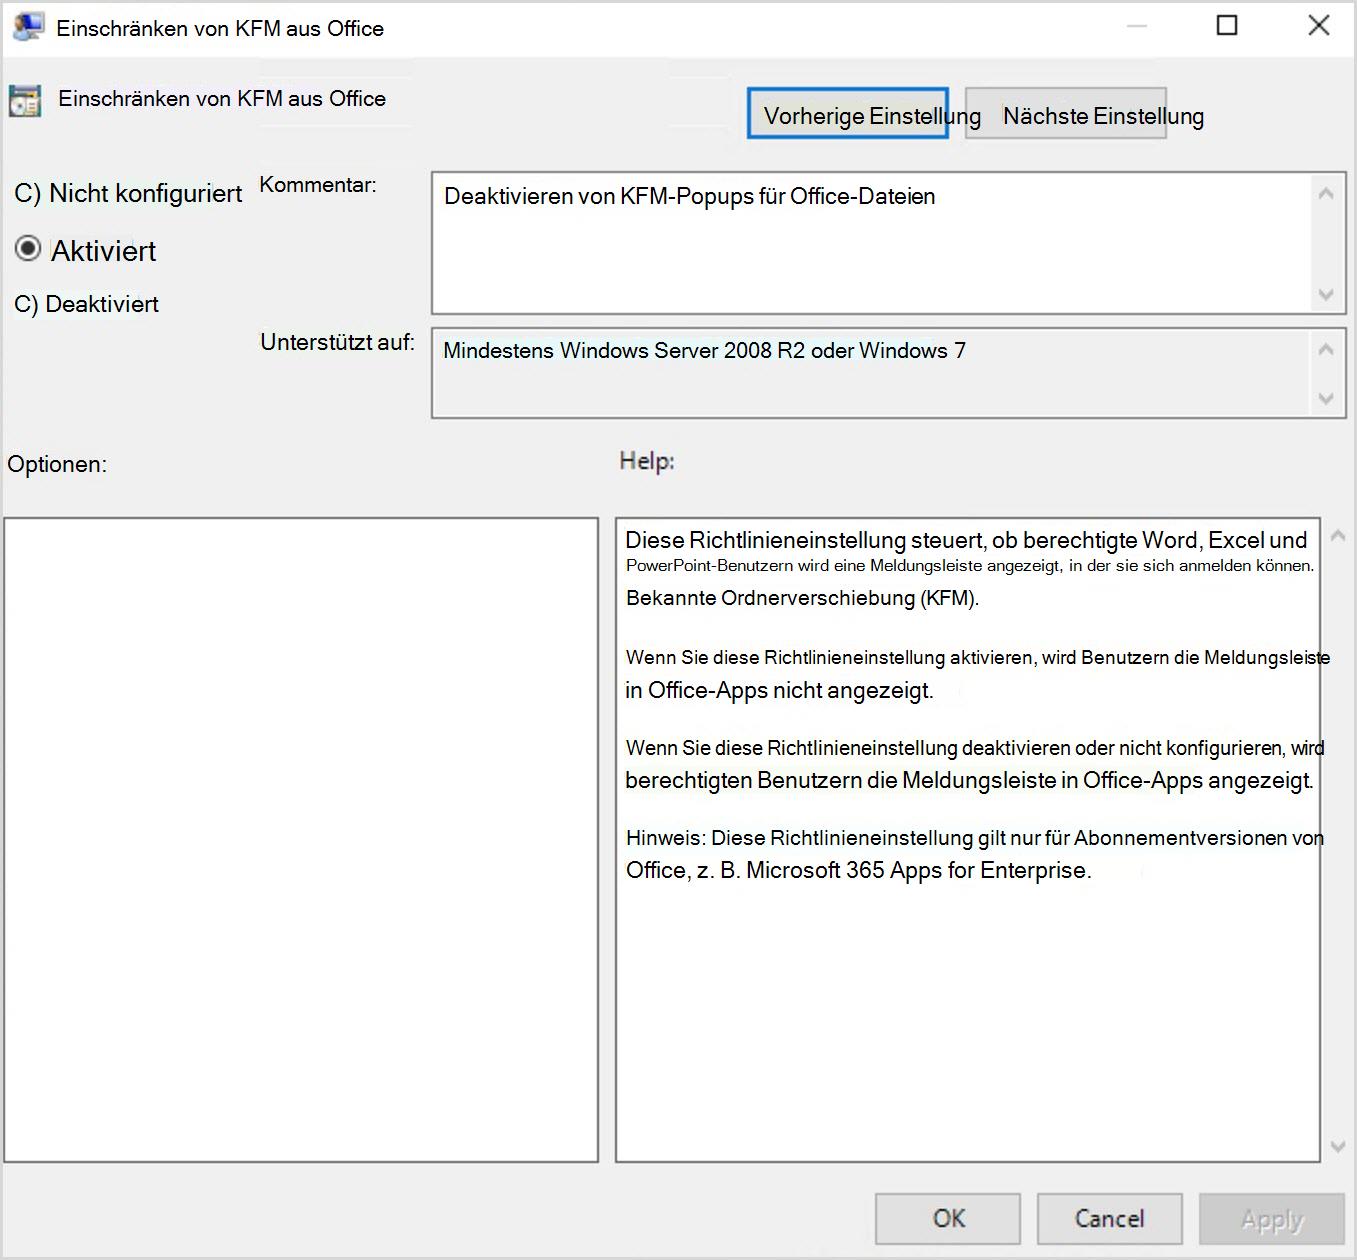1357x1260 pixels.
Task: Go to Nächste Einstellung
Action: point(1066,114)
